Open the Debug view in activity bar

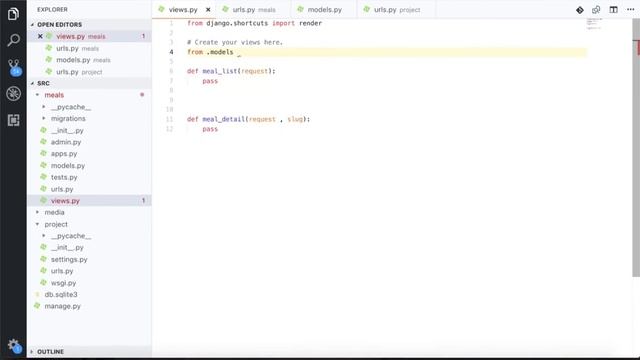(13, 93)
